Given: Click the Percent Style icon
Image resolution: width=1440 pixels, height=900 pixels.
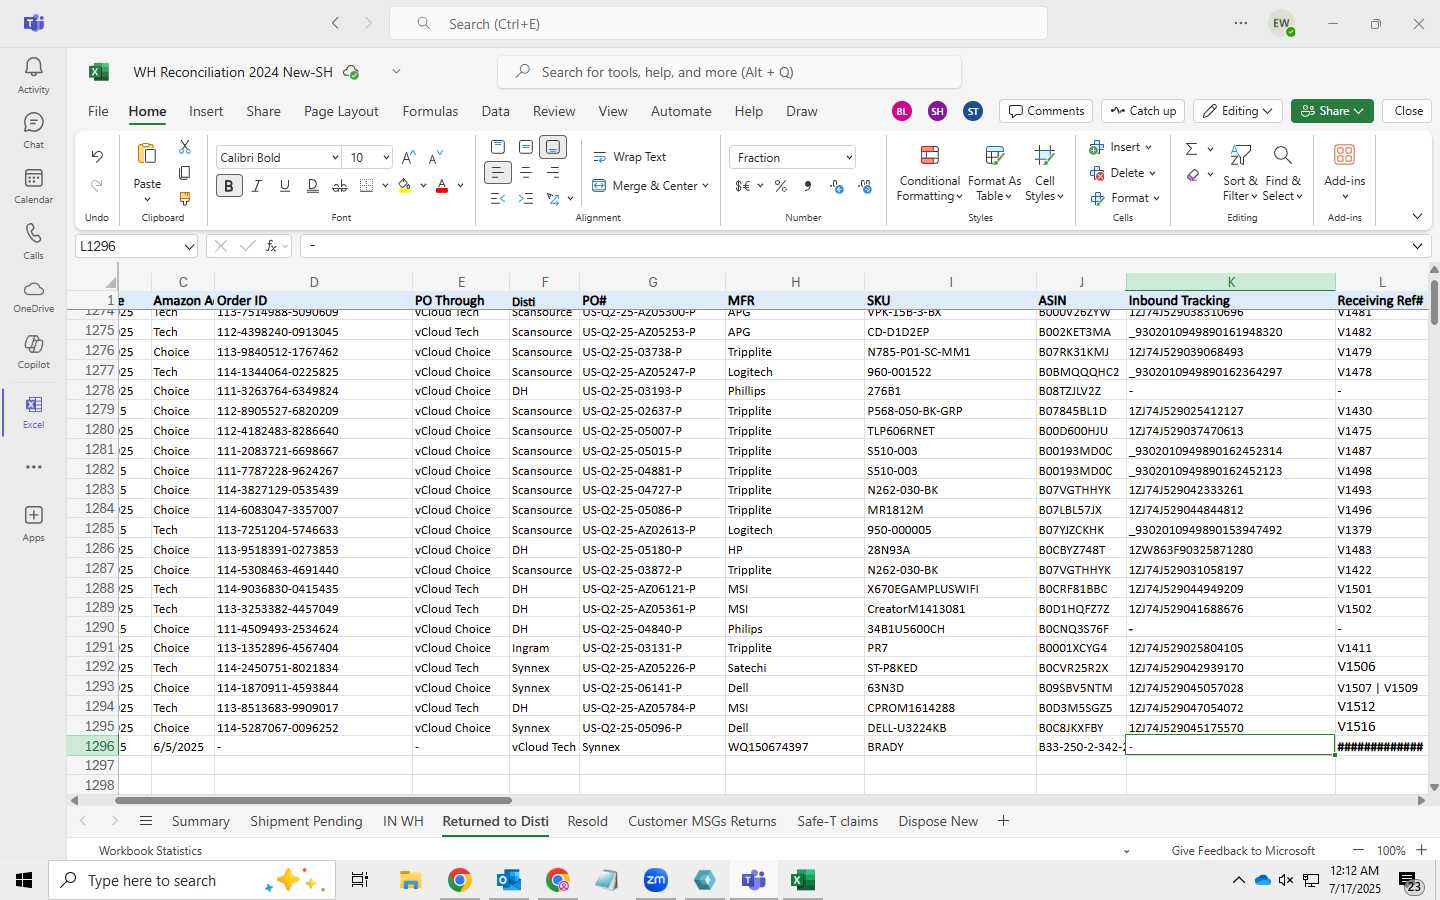Looking at the screenshot, I should (x=781, y=186).
